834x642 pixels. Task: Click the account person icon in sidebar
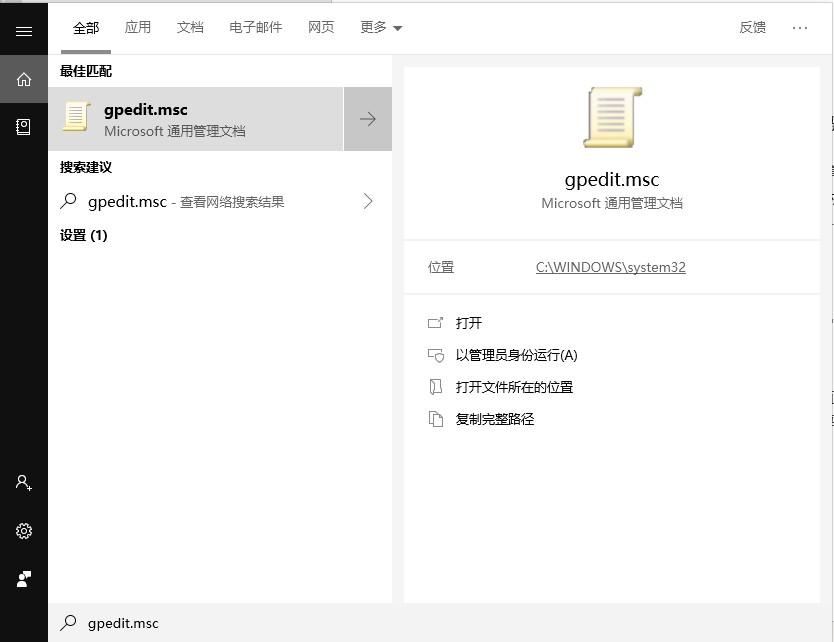click(x=23, y=483)
